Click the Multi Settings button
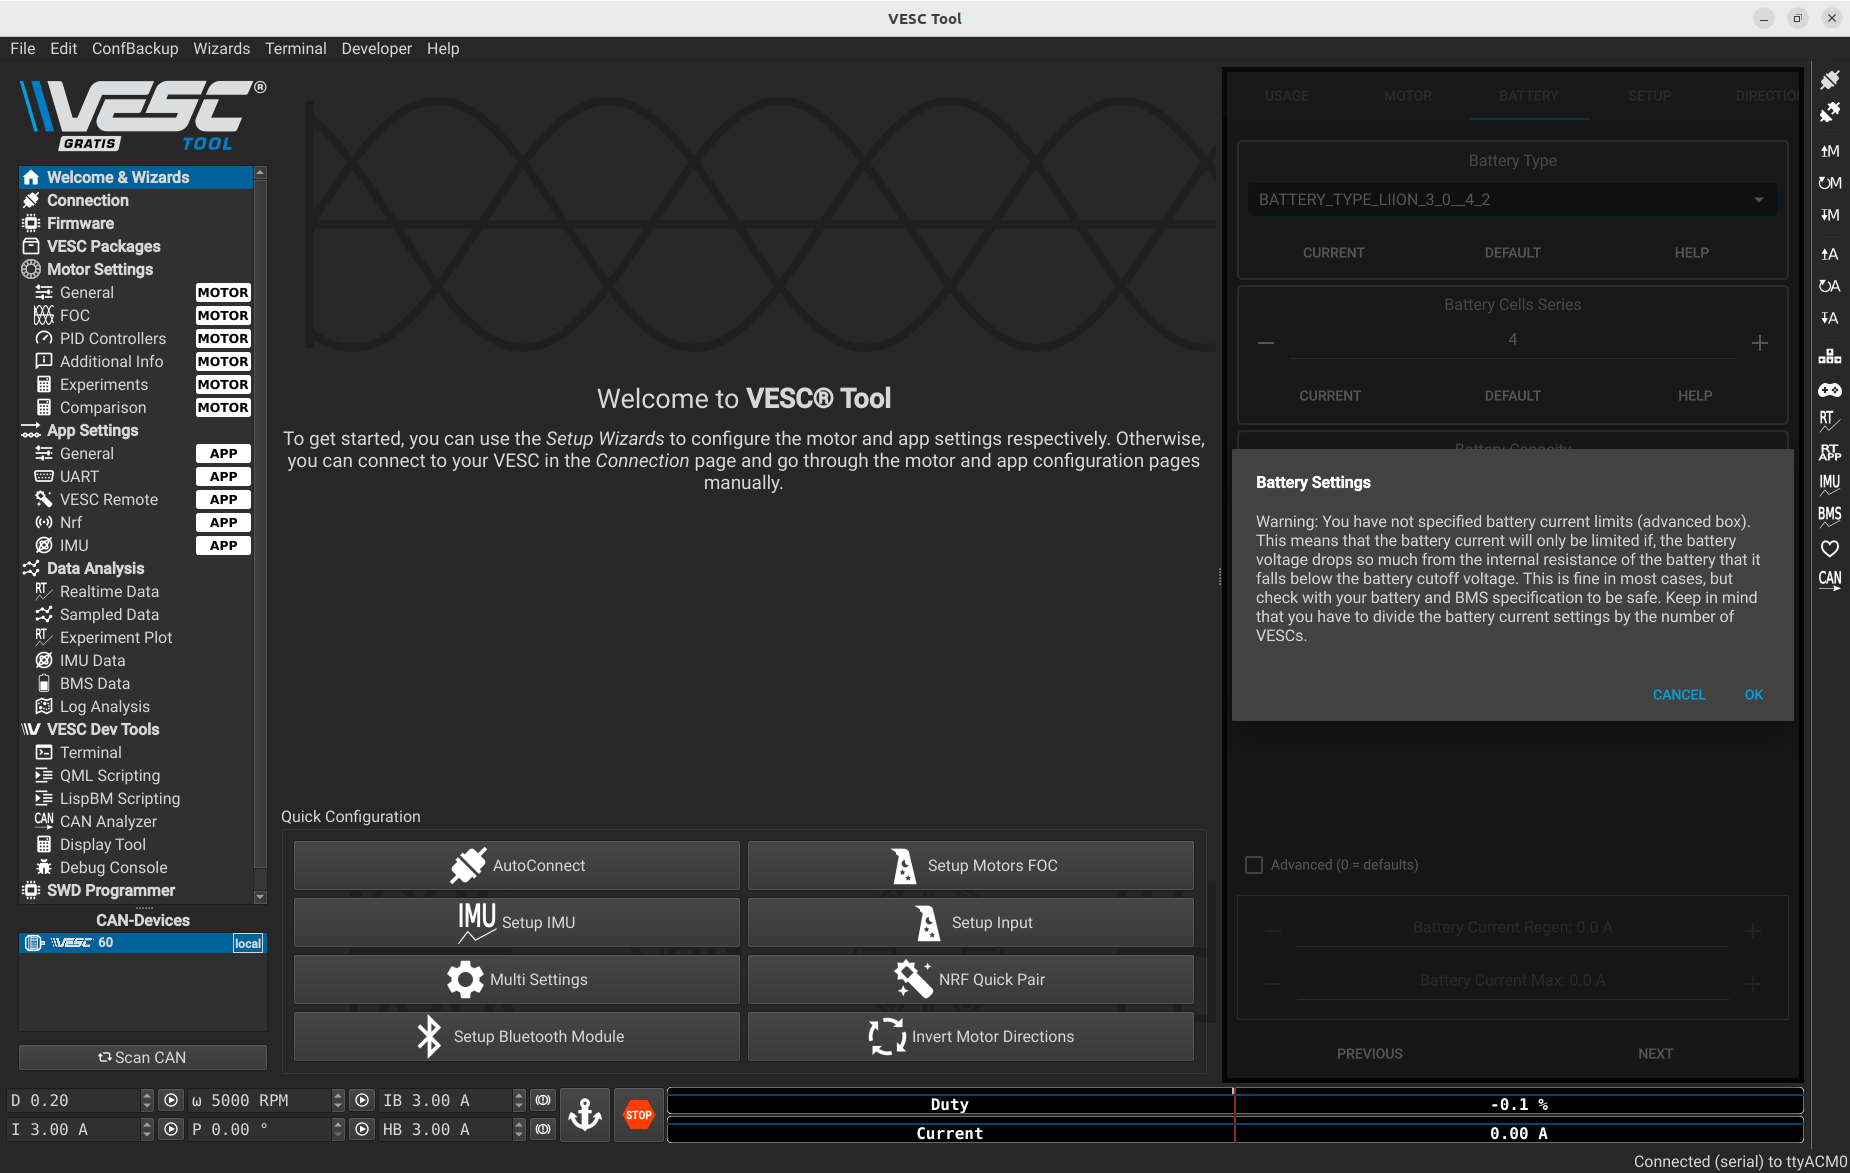Screen dimensions: 1850x1173 point(517,979)
